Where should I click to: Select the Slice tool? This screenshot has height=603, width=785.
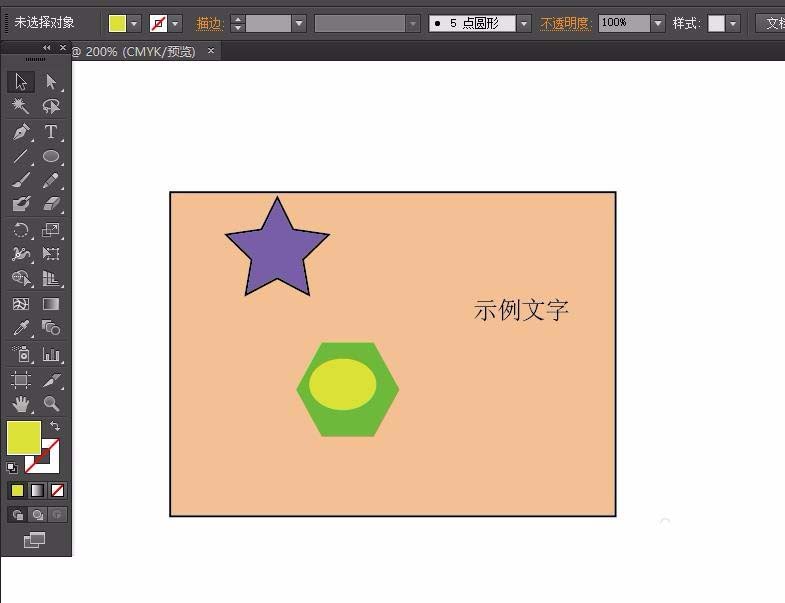point(51,380)
